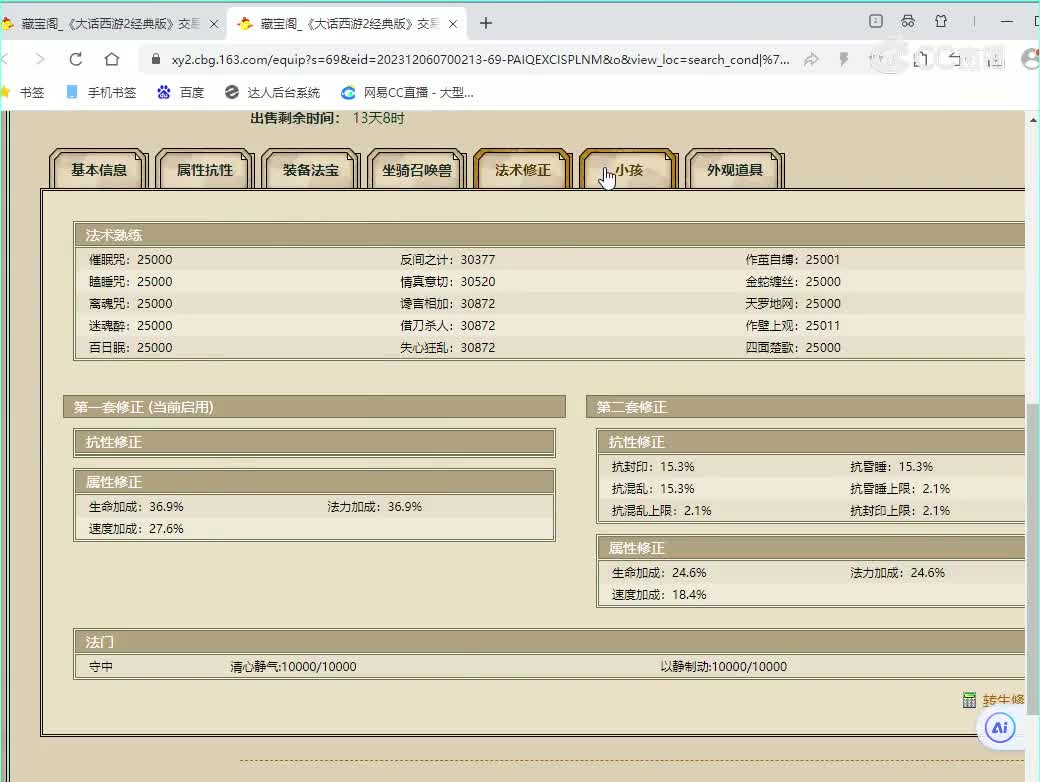Select the 借刀杀人: 30872 entry

448,325
